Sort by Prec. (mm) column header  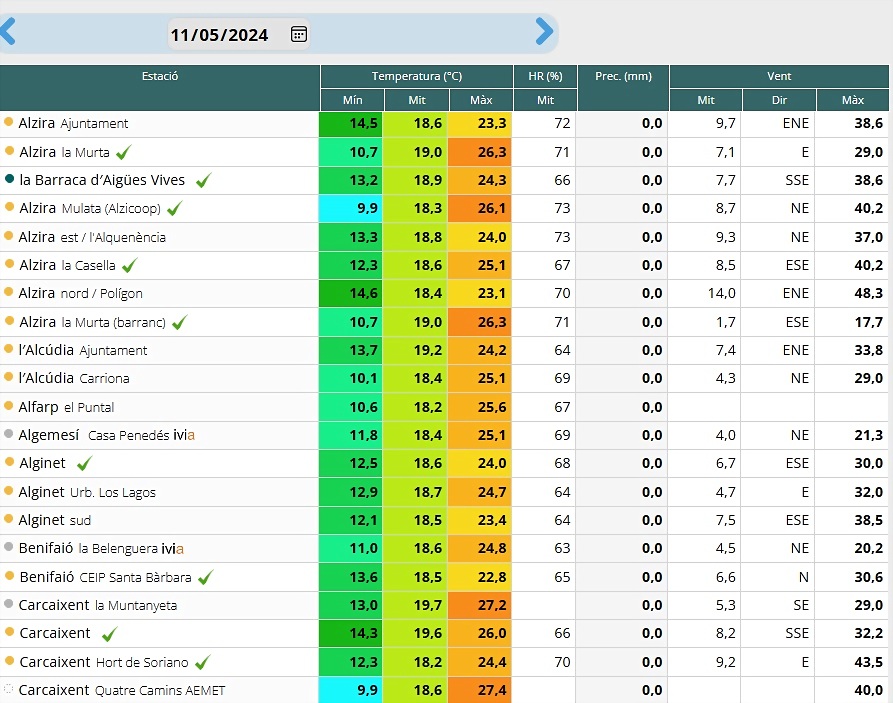click(624, 87)
